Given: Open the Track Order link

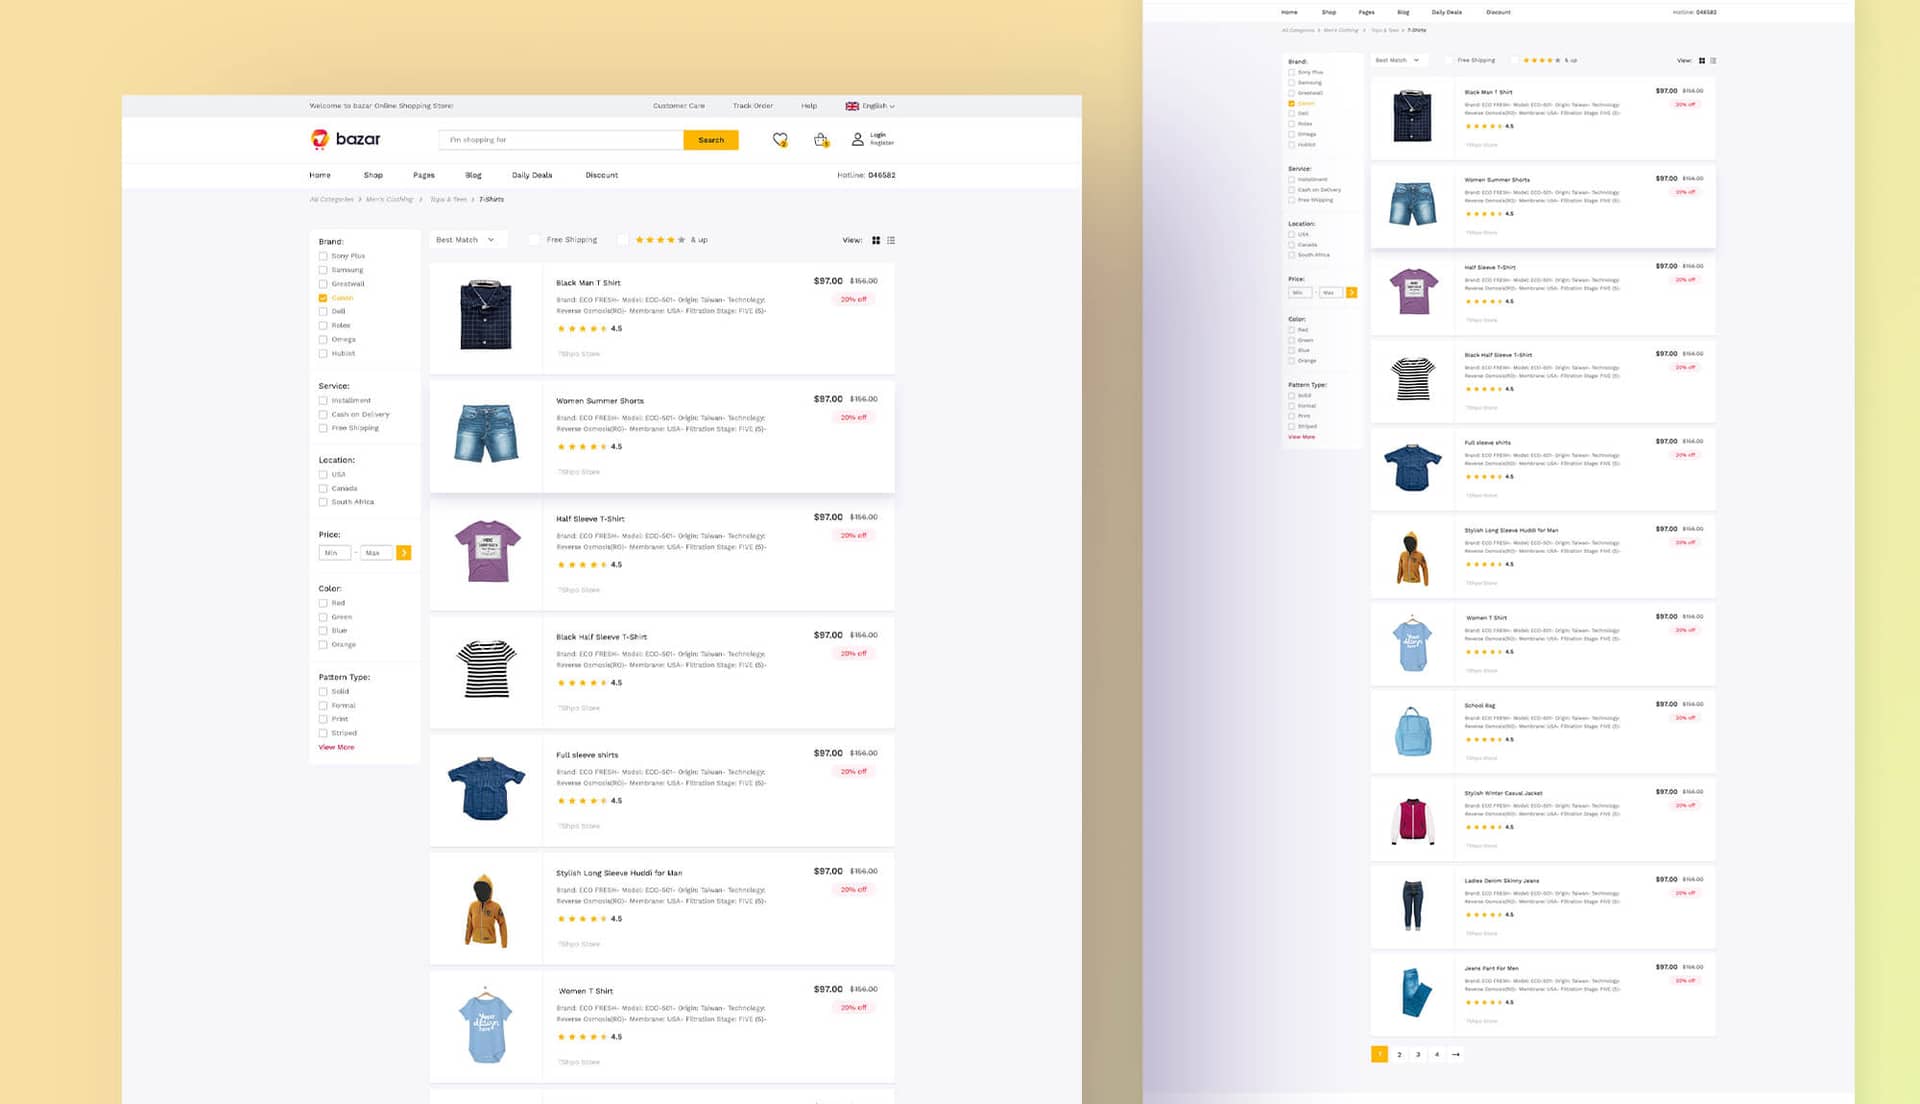Looking at the screenshot, I should click(752, 106).
